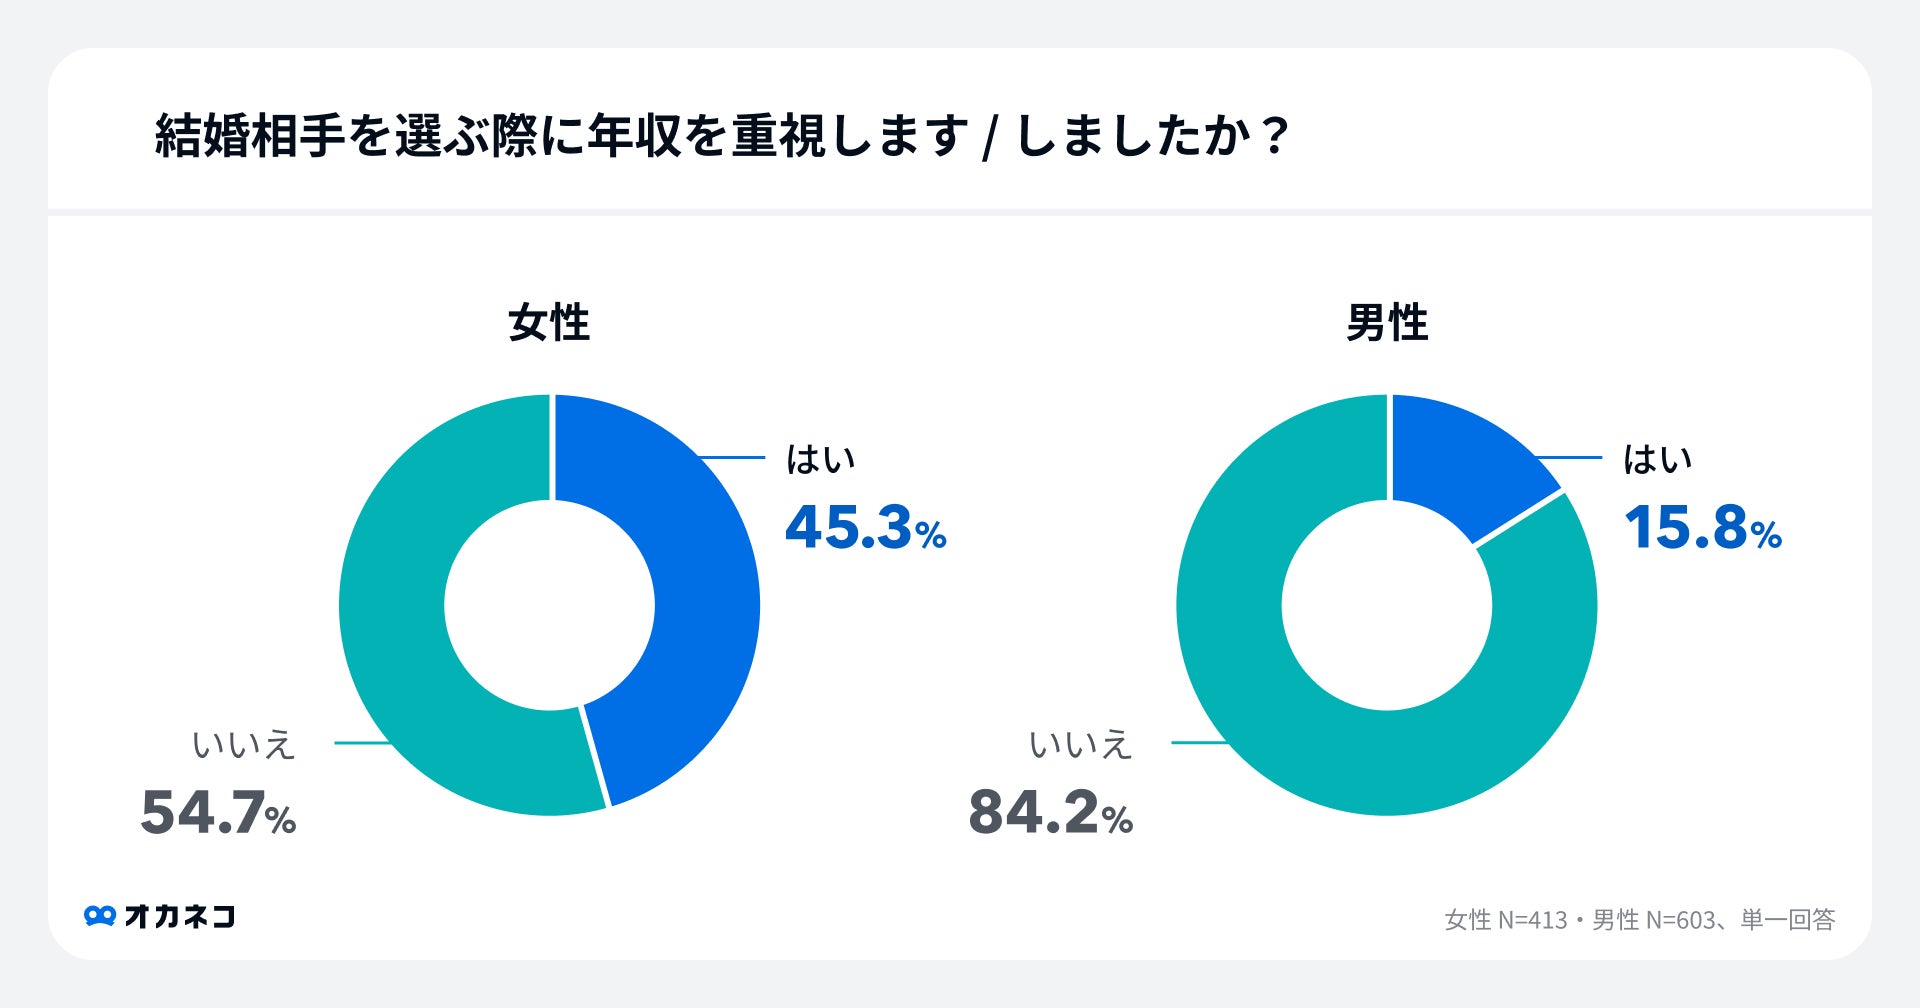The width and height of the screenshot is (1920, 1008).
Task: Click the はい label beside men's chart
Action: [1657, 459]
